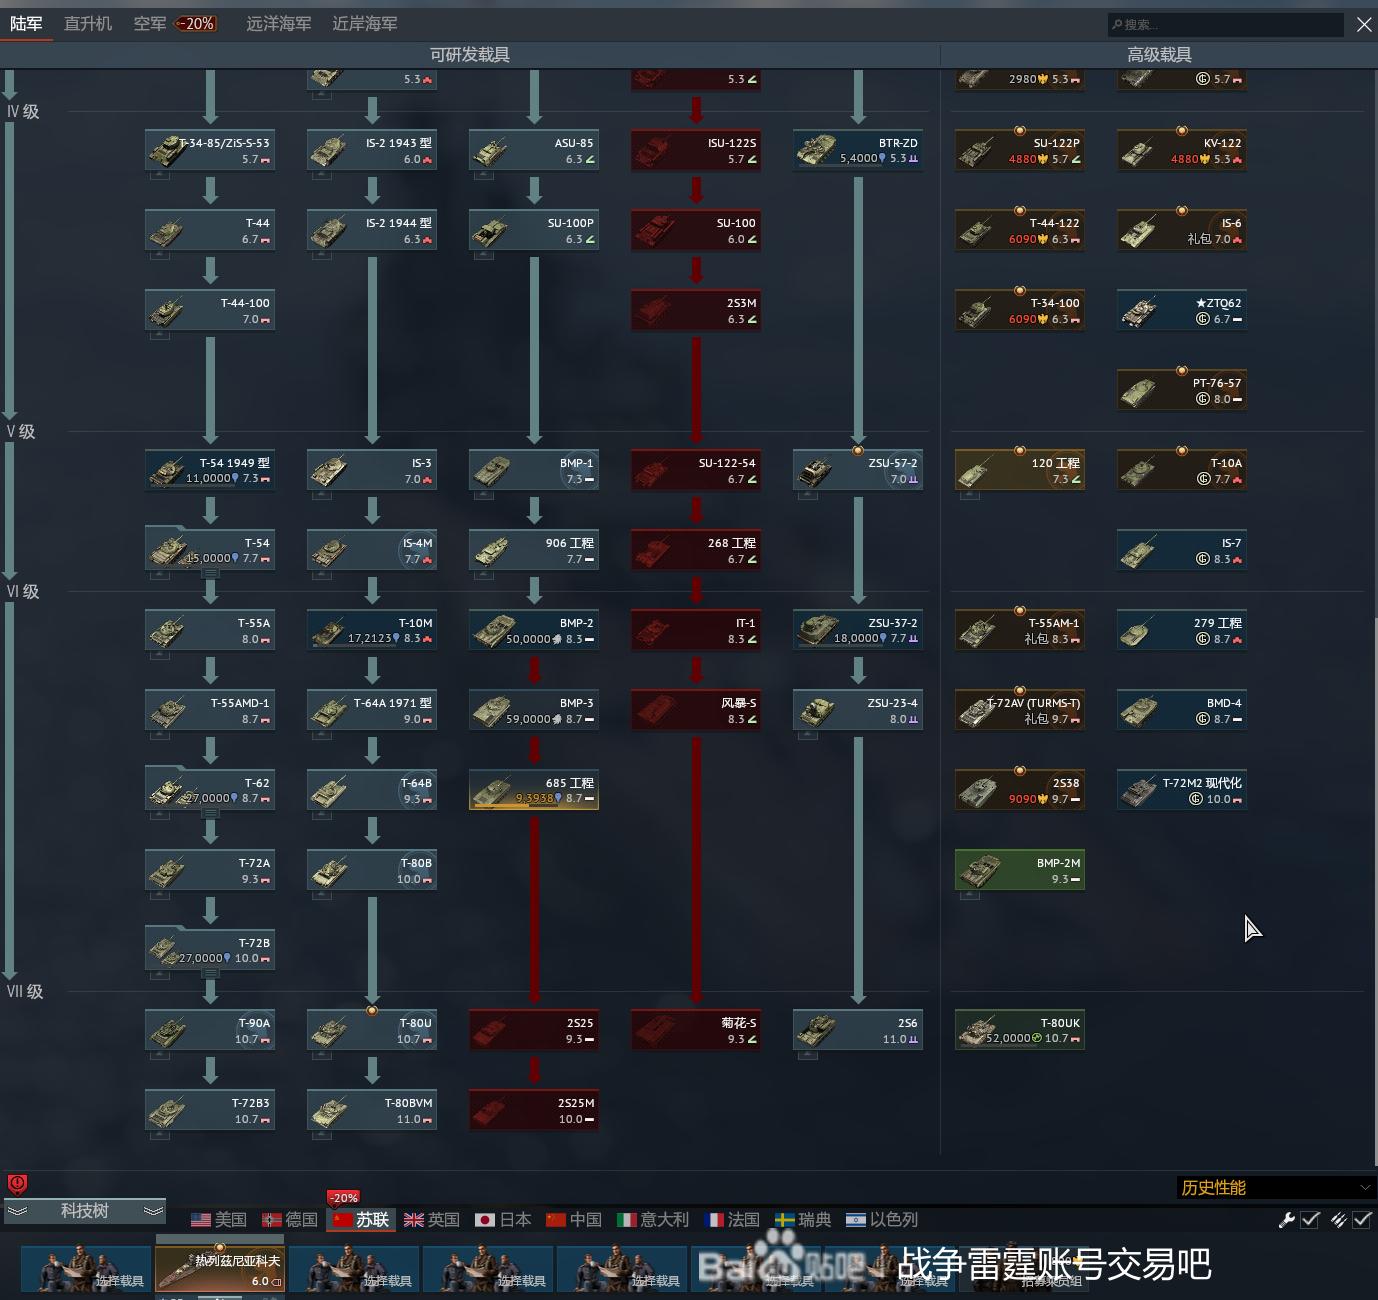
Task: Open the 空军 air force tab
Action: click(x=150, y=23)
